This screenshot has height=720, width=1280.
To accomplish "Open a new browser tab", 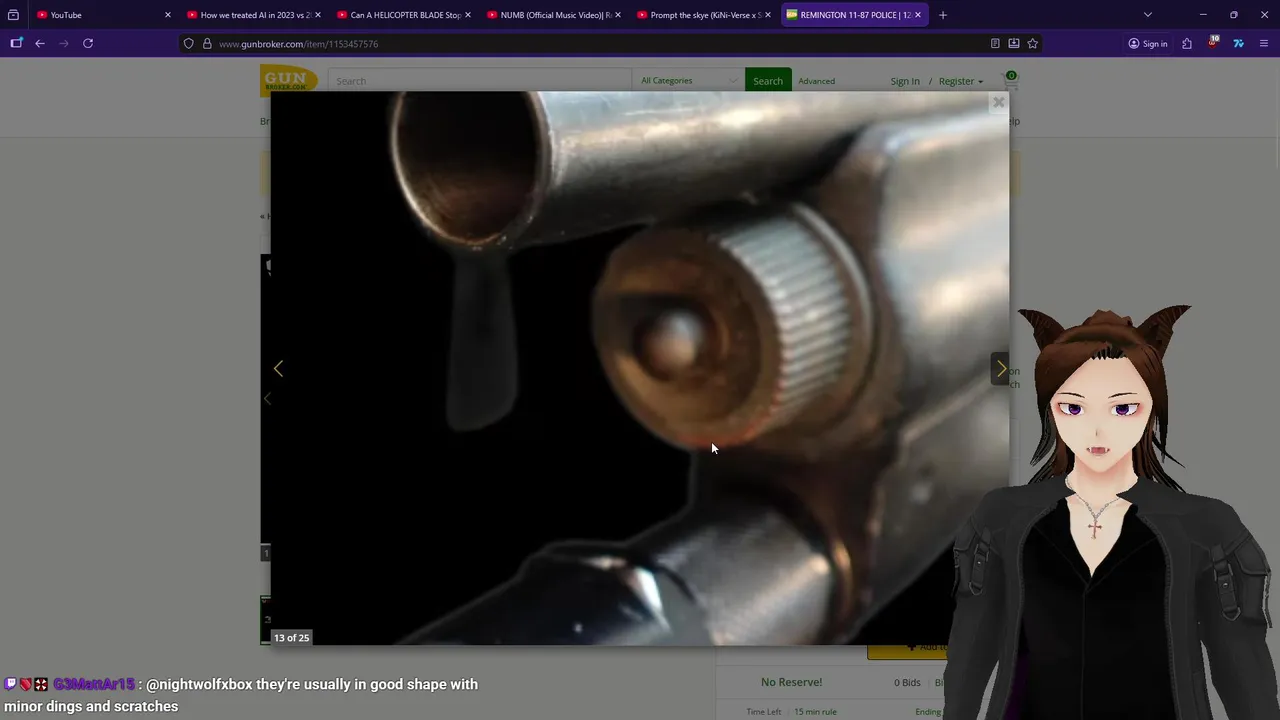I will [x=943, y=15].
